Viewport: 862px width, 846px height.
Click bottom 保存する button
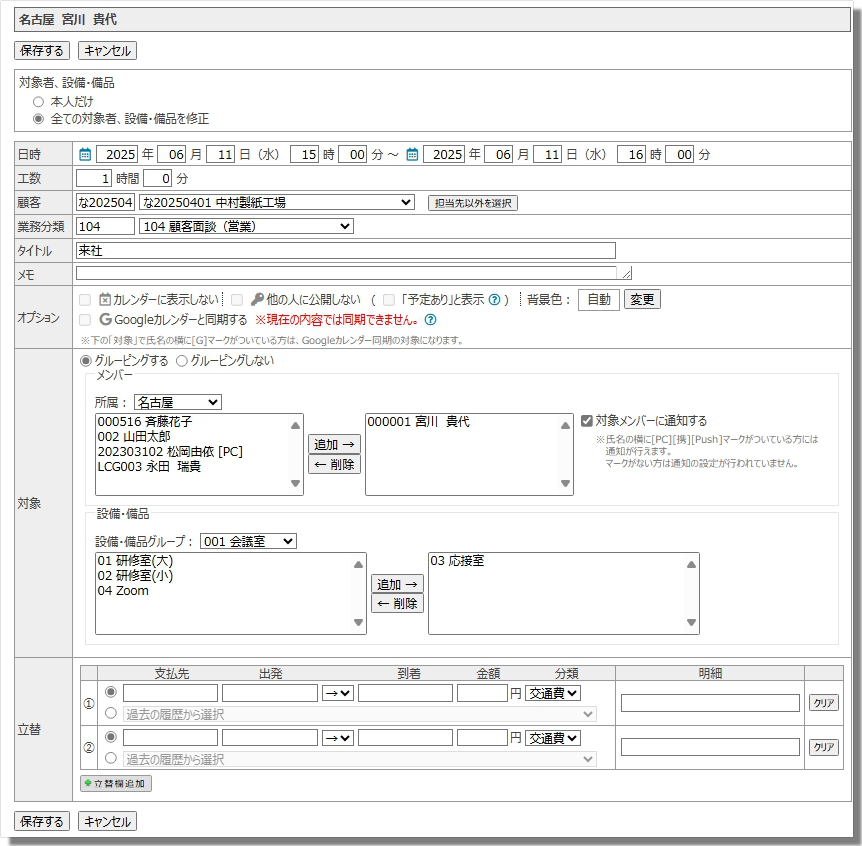pyautogui.click(x=42, y=821)
